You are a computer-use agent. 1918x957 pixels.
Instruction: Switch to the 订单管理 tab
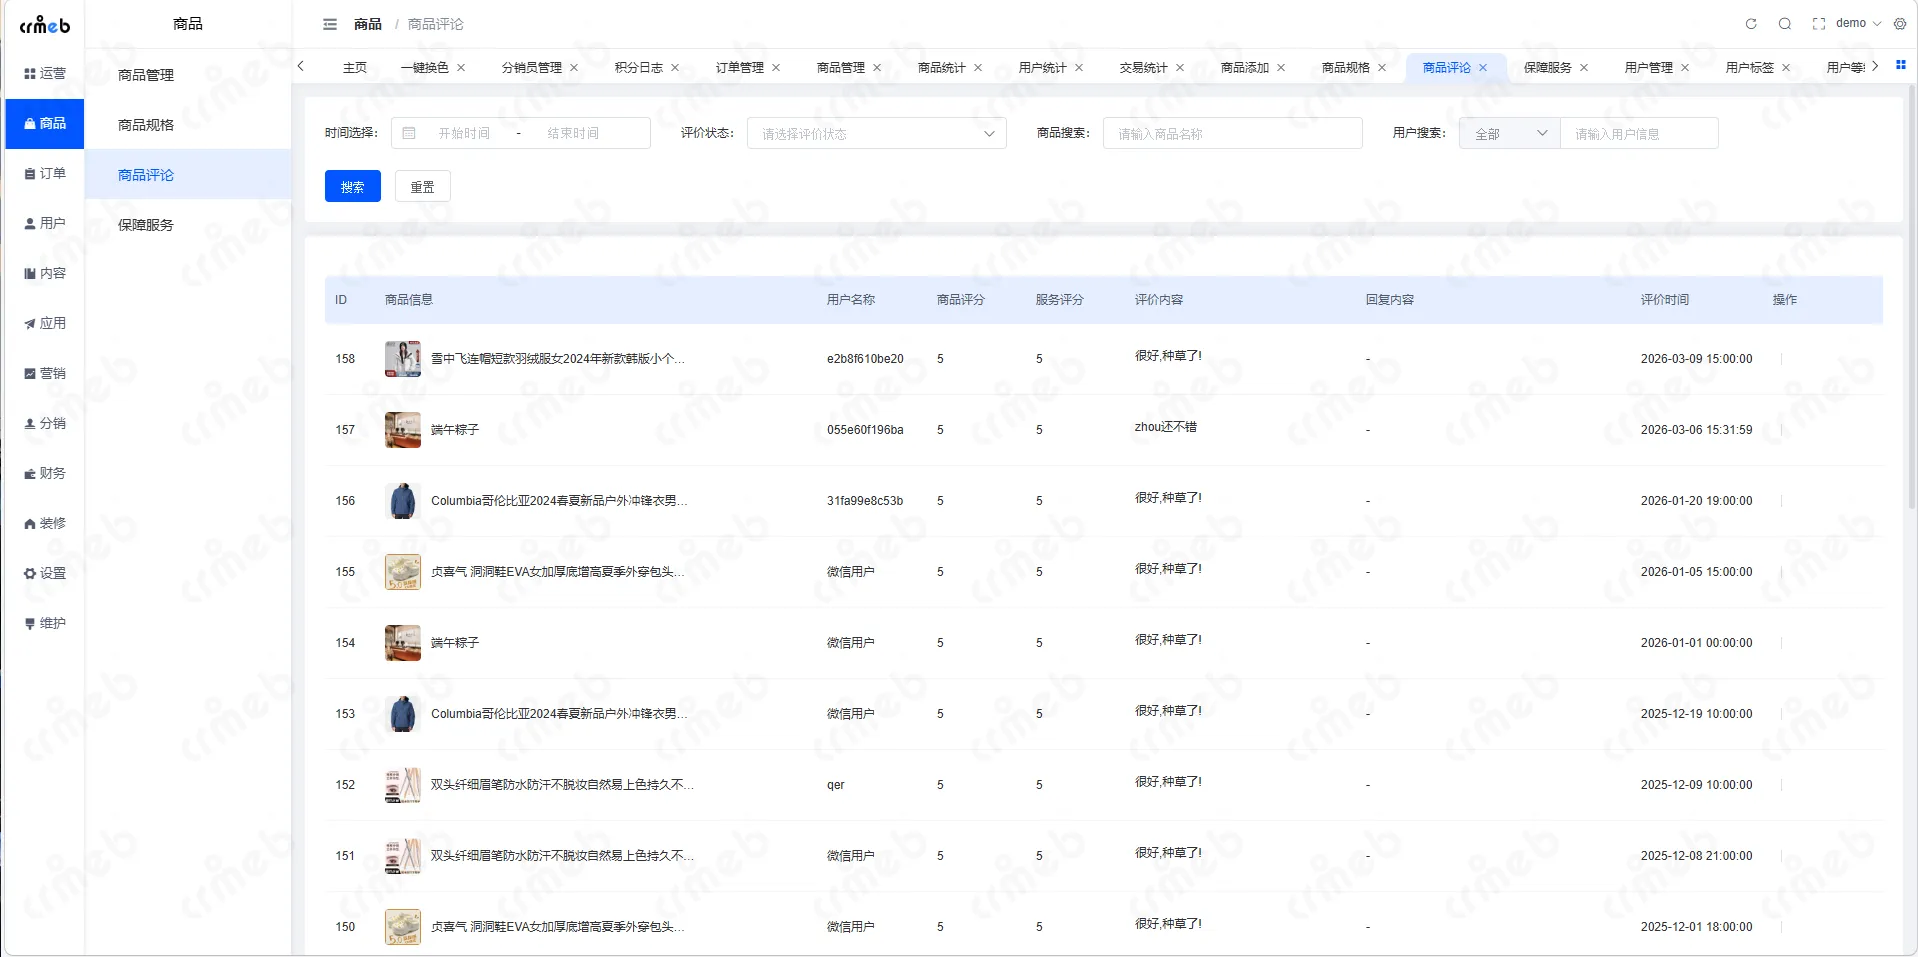pyautogui.click(x=740, y=68)
